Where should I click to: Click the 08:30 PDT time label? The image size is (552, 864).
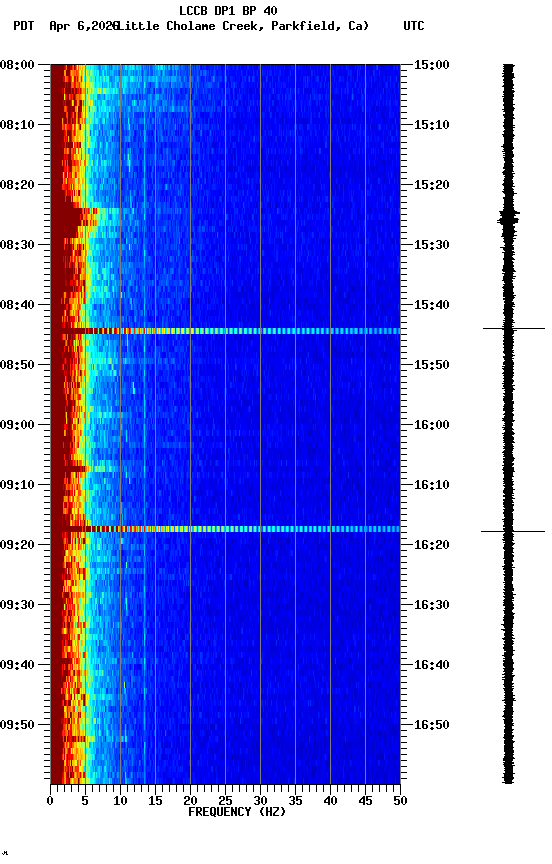[x=17, y=245]
